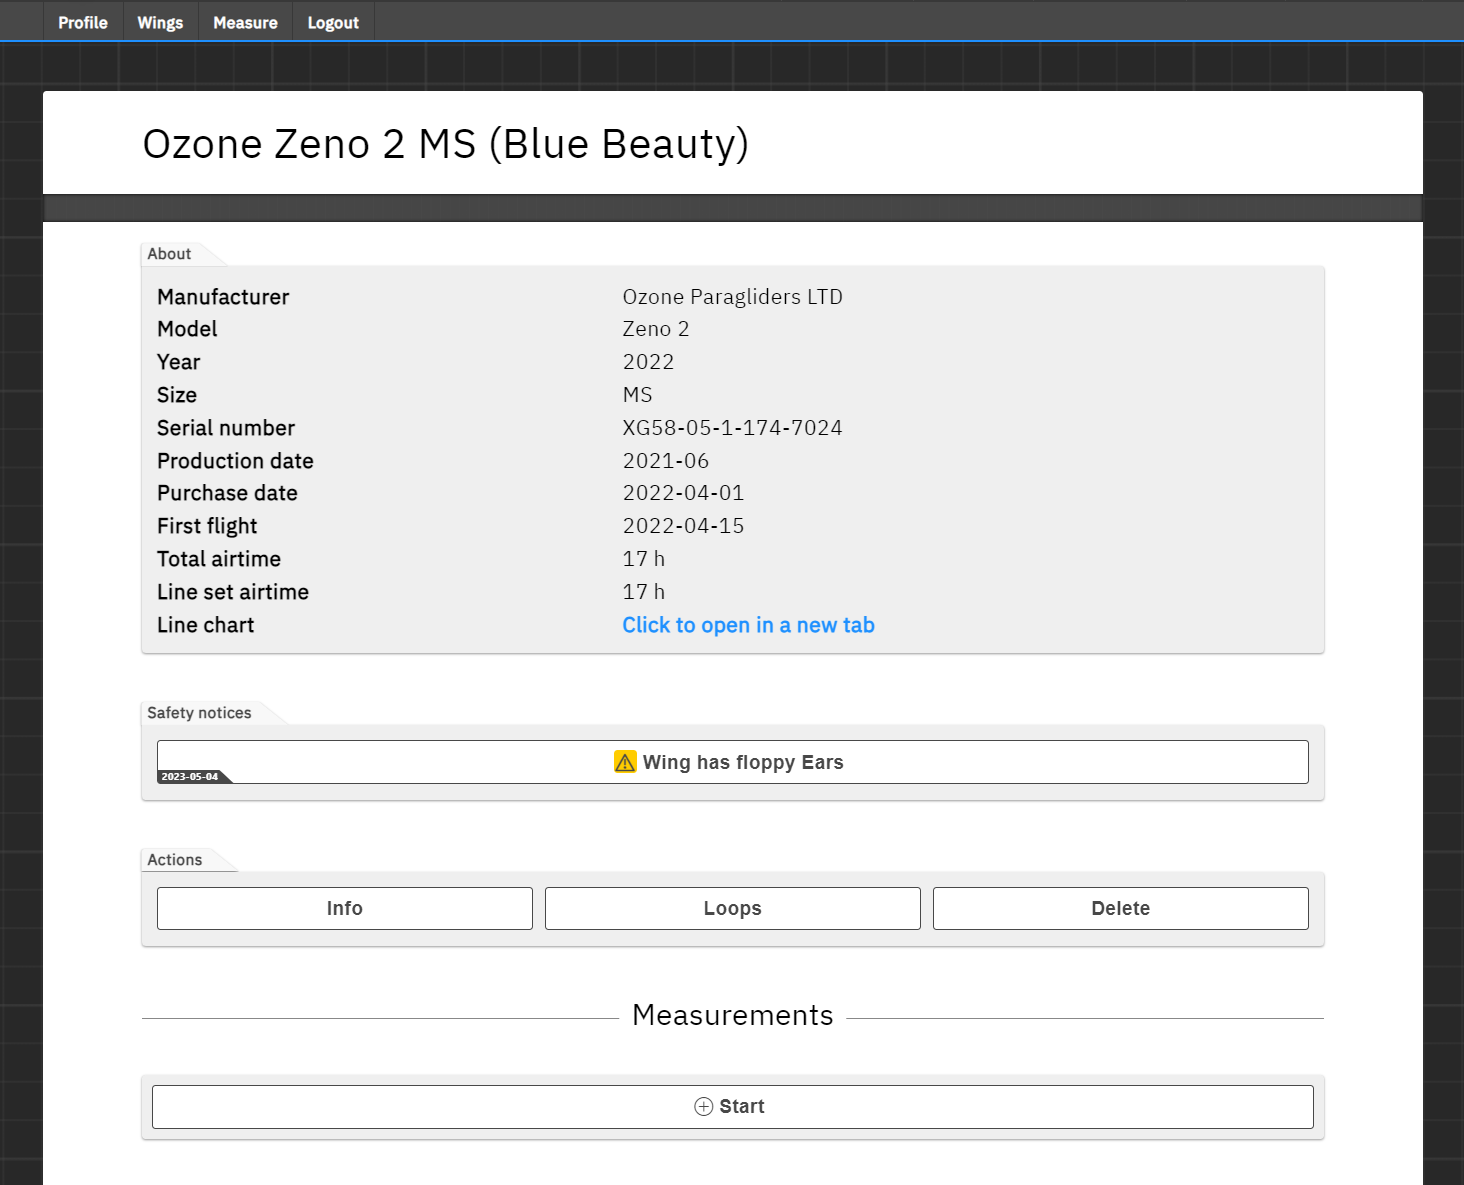Click the Measurements heading
Viewport: 1464px width, 1185px height.
(732, 1015)
